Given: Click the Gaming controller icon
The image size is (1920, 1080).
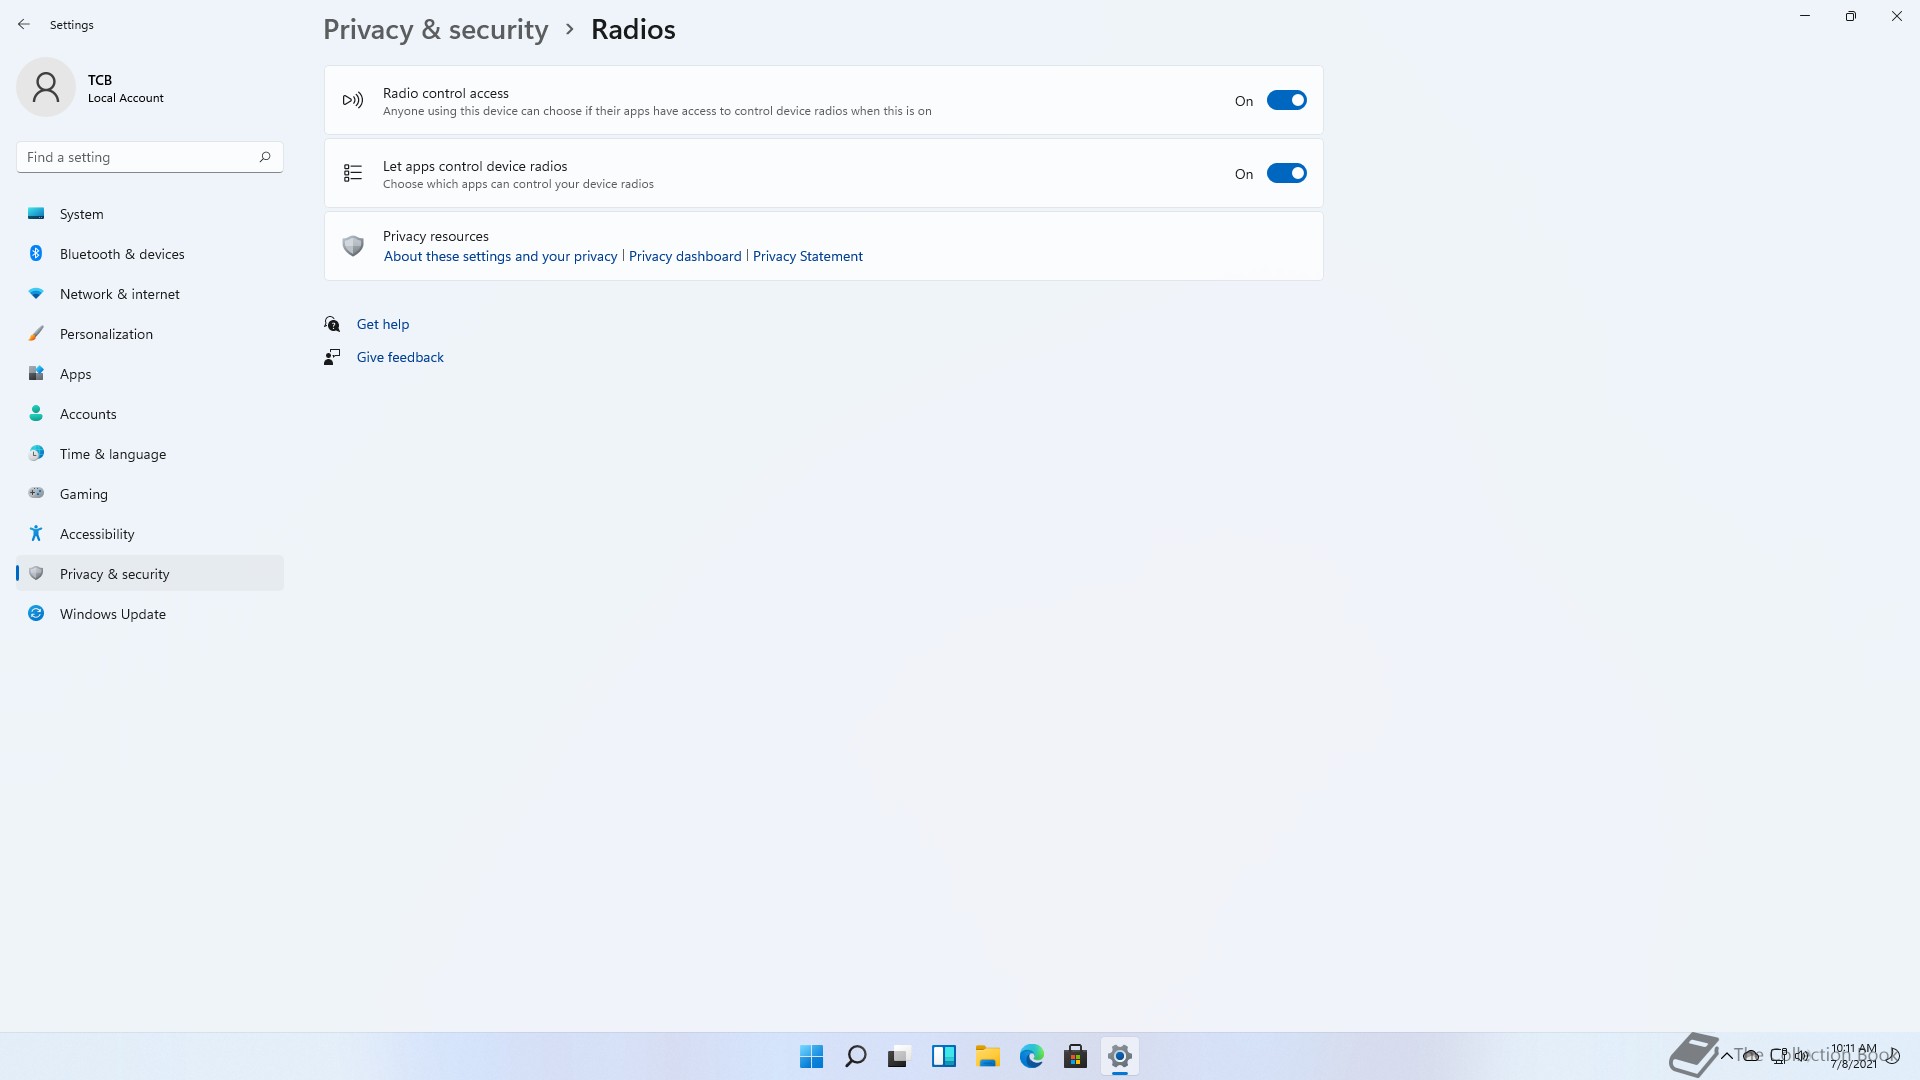Looking at the screenshot, I should [x=36, y=492].
